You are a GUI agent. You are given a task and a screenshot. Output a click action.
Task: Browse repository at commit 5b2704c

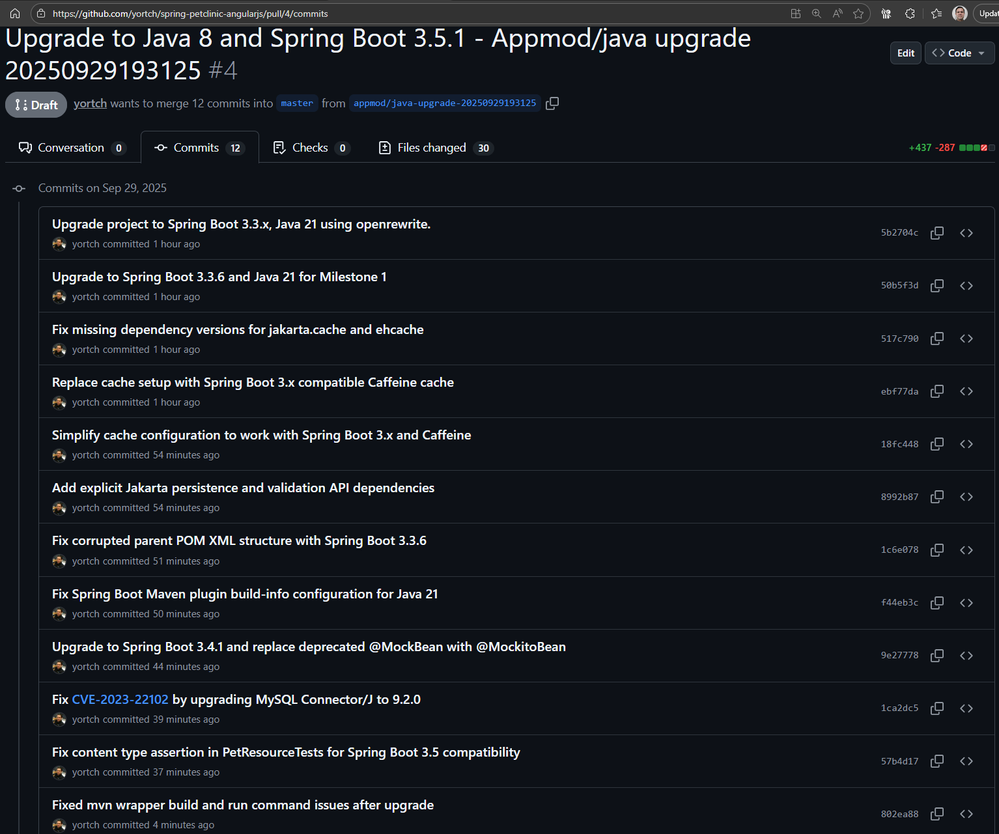(x=967, y=233)
